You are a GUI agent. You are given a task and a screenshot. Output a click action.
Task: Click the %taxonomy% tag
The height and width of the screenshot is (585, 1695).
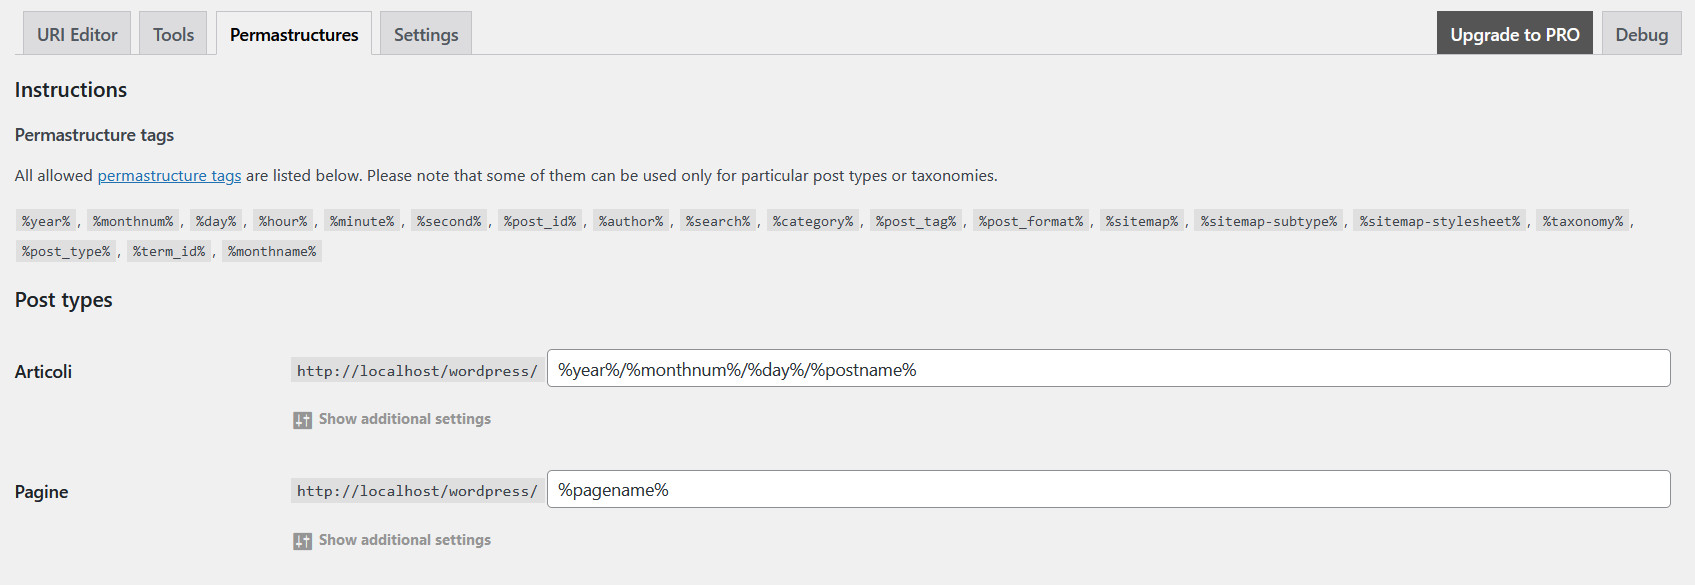(x=1583, y=221)
